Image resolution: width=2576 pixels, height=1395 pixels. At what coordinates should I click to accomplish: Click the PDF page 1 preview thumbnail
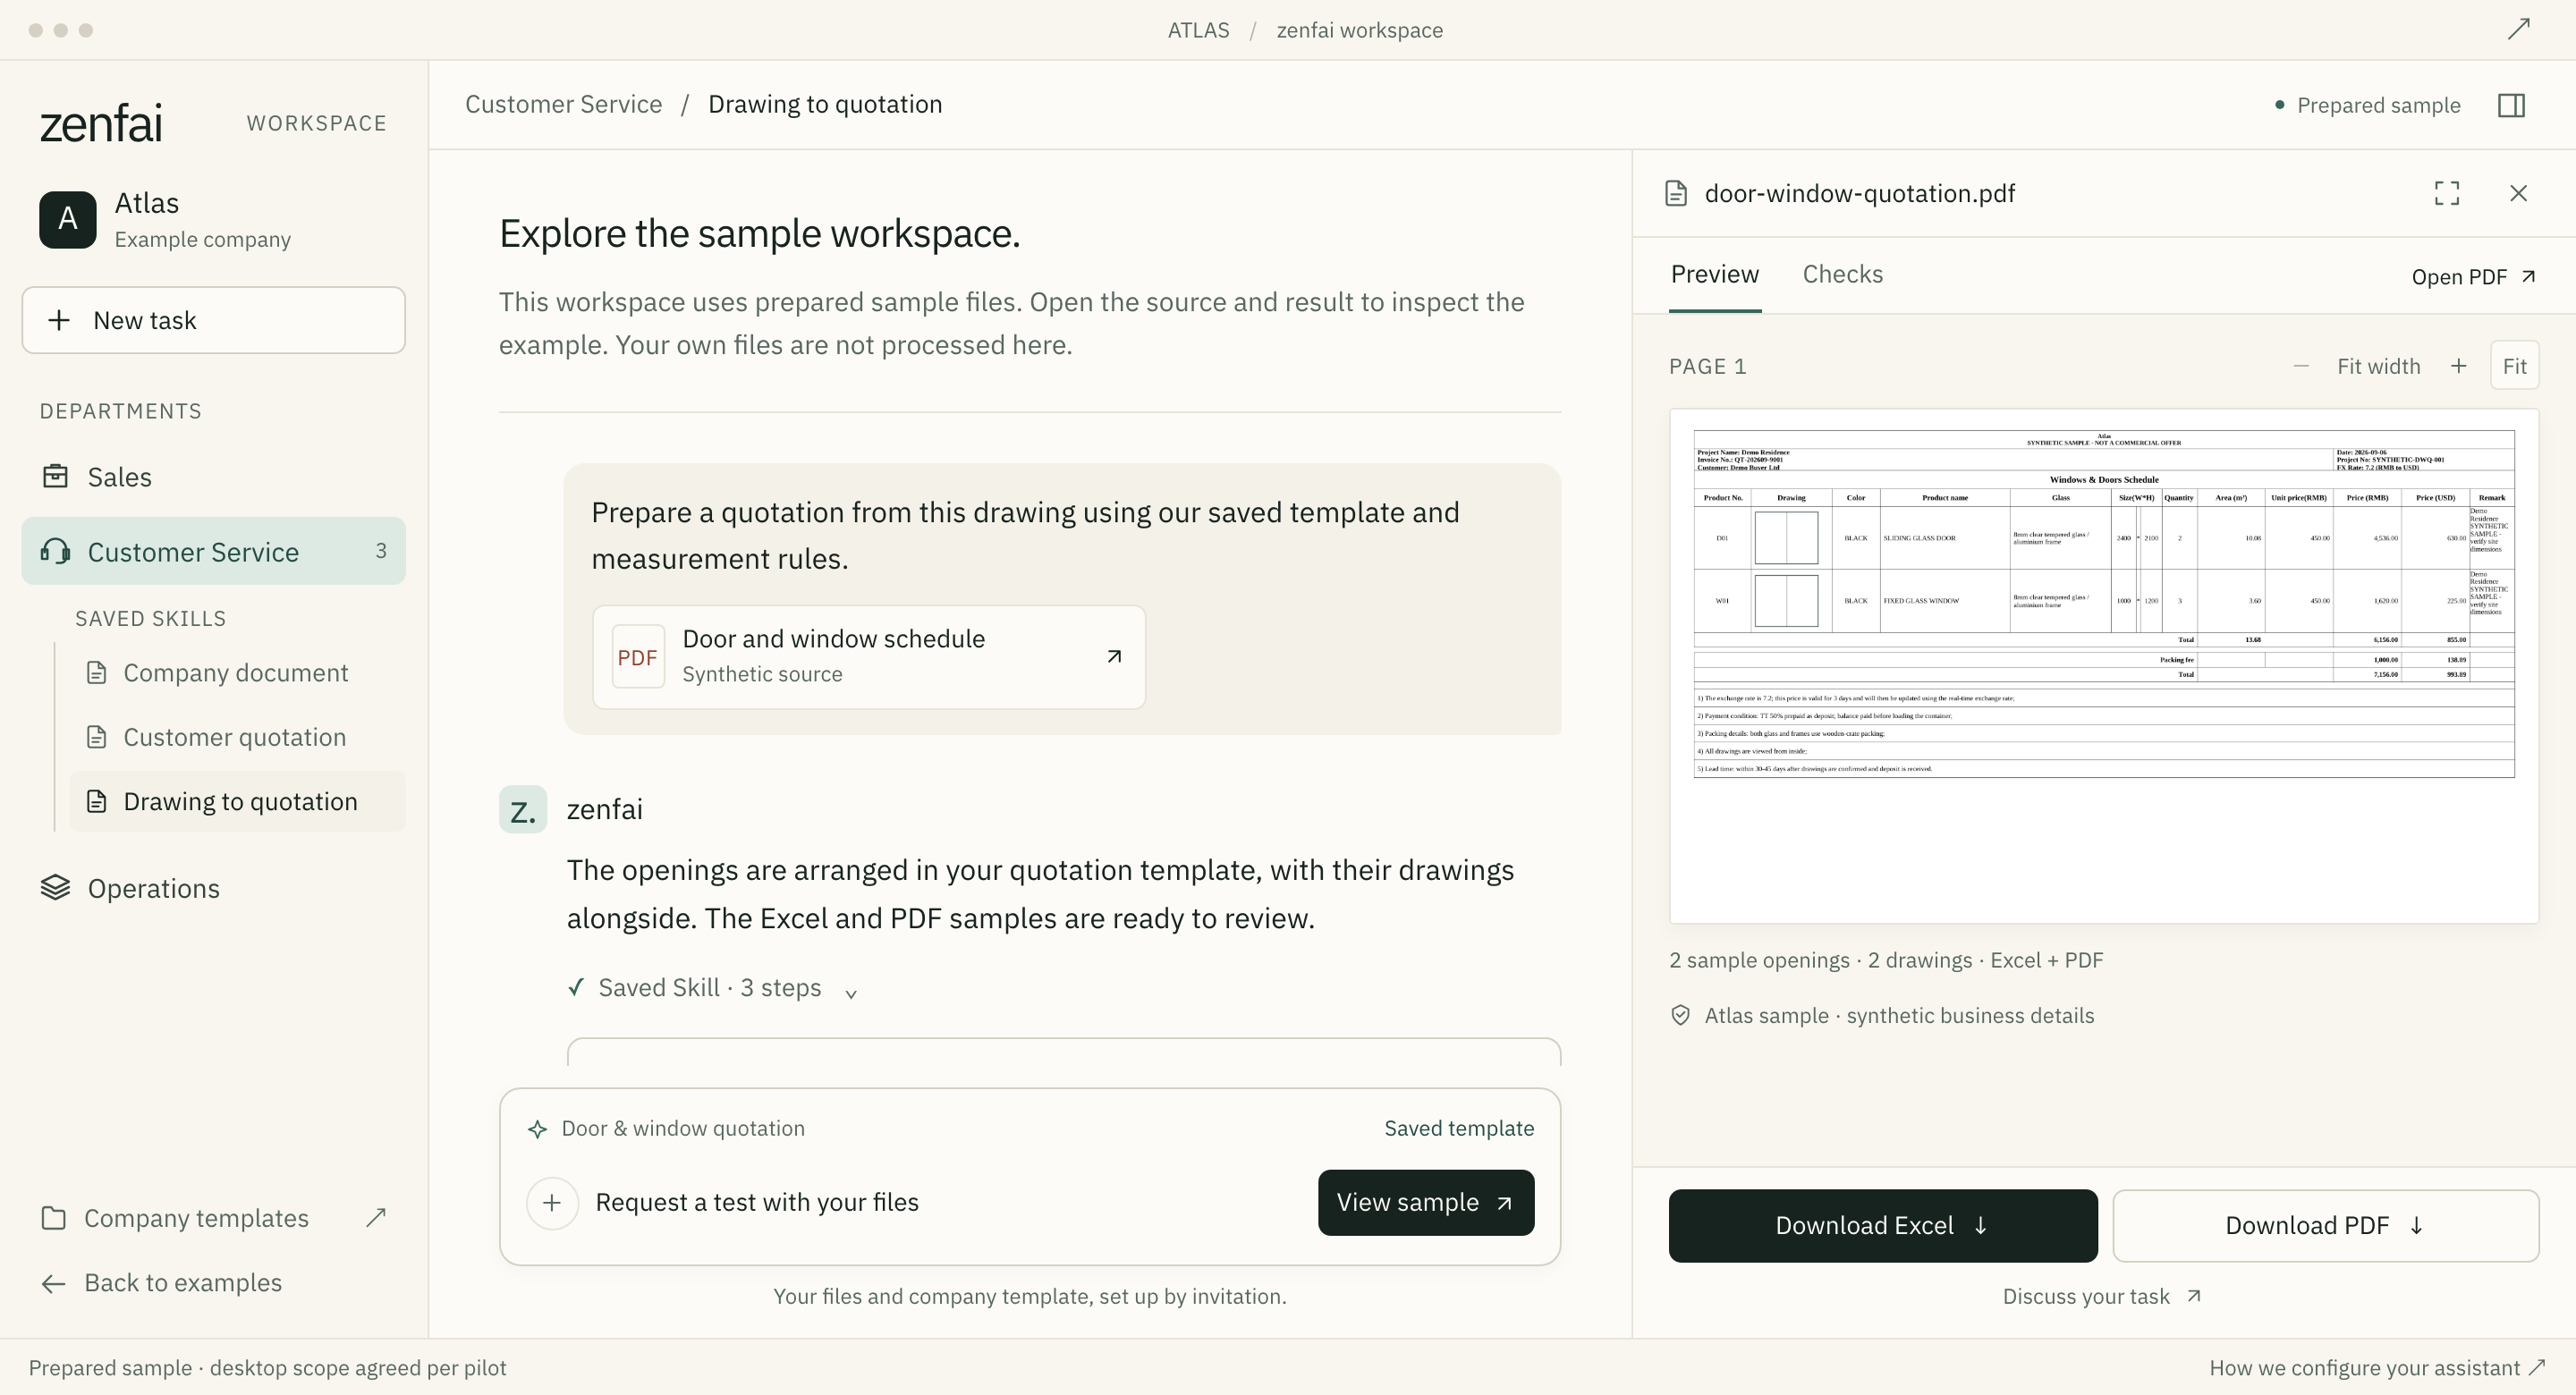pyautogui.click(x=2103, y=666)
